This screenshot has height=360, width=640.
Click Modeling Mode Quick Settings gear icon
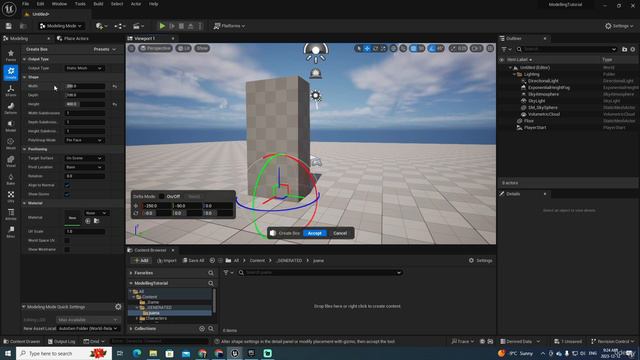tap(118, 307)
